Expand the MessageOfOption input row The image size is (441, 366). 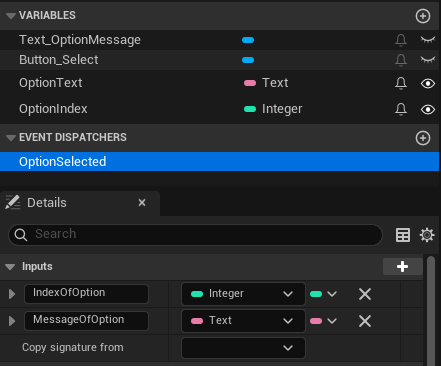click(12, 321)
